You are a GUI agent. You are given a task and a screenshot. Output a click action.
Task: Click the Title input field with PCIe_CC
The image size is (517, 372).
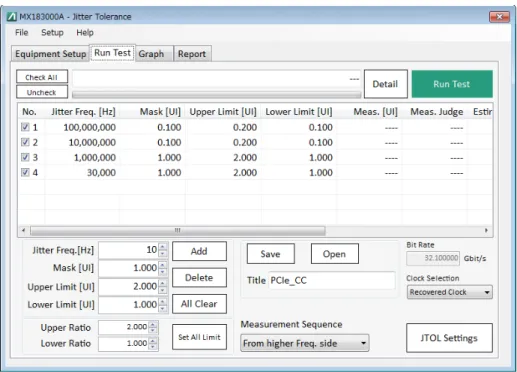[332, 280]
